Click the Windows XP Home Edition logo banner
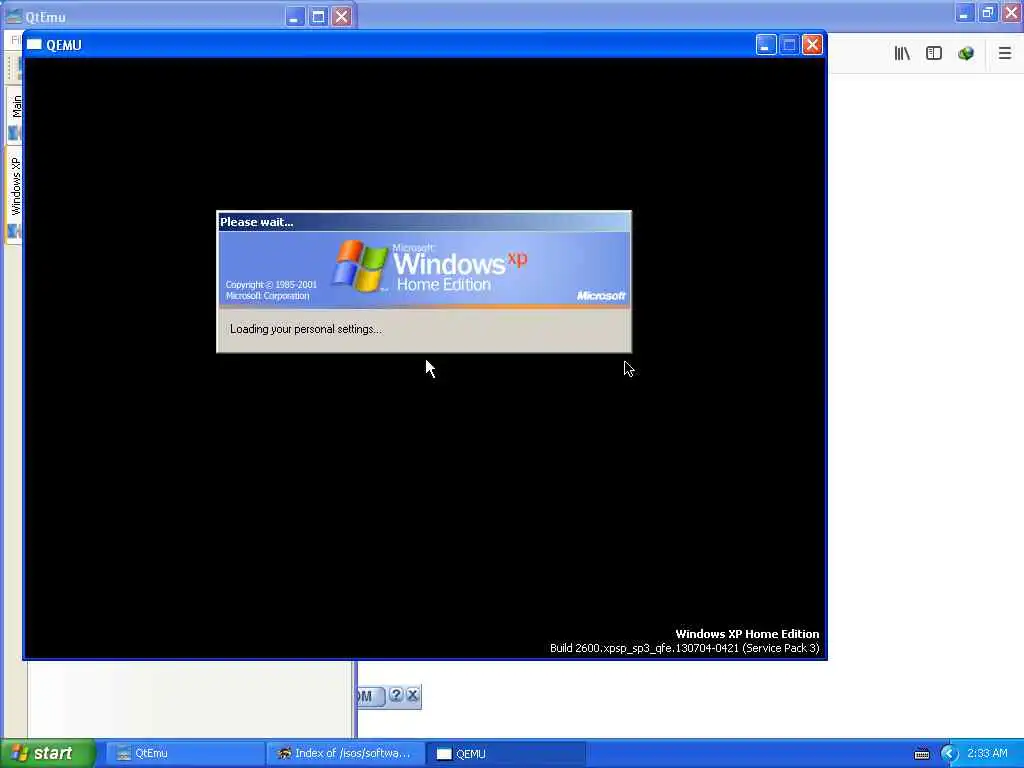Screen dimensions: 1024x768 coord(424,269)
